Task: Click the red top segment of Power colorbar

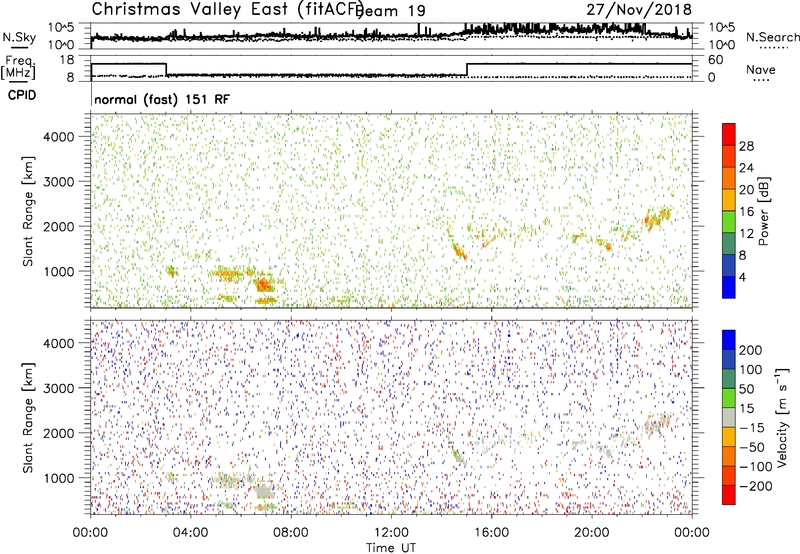Action: (x=729, y=134)
